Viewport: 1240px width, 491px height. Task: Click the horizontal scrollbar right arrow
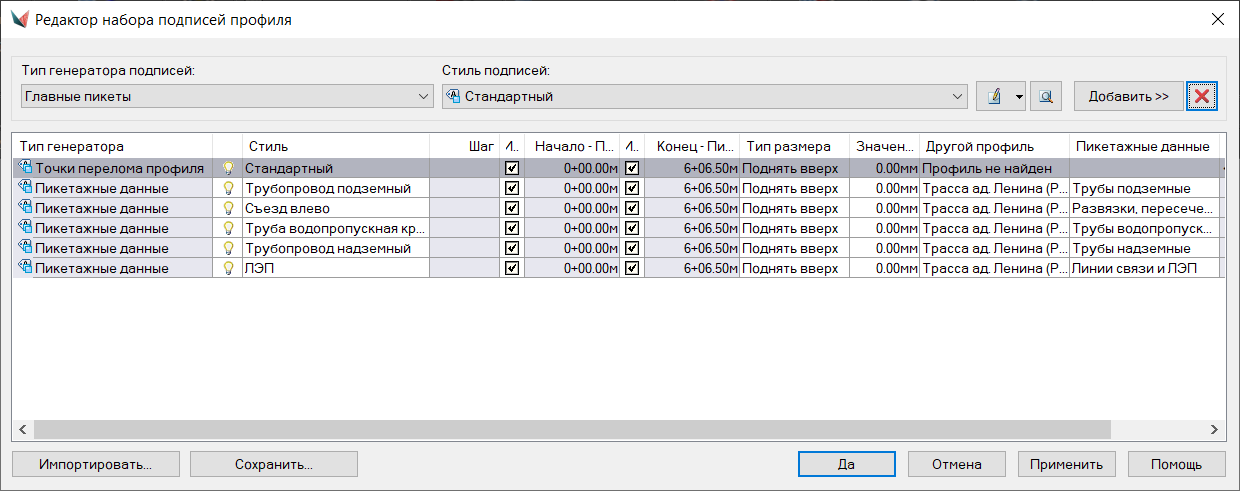point(1214,429)
